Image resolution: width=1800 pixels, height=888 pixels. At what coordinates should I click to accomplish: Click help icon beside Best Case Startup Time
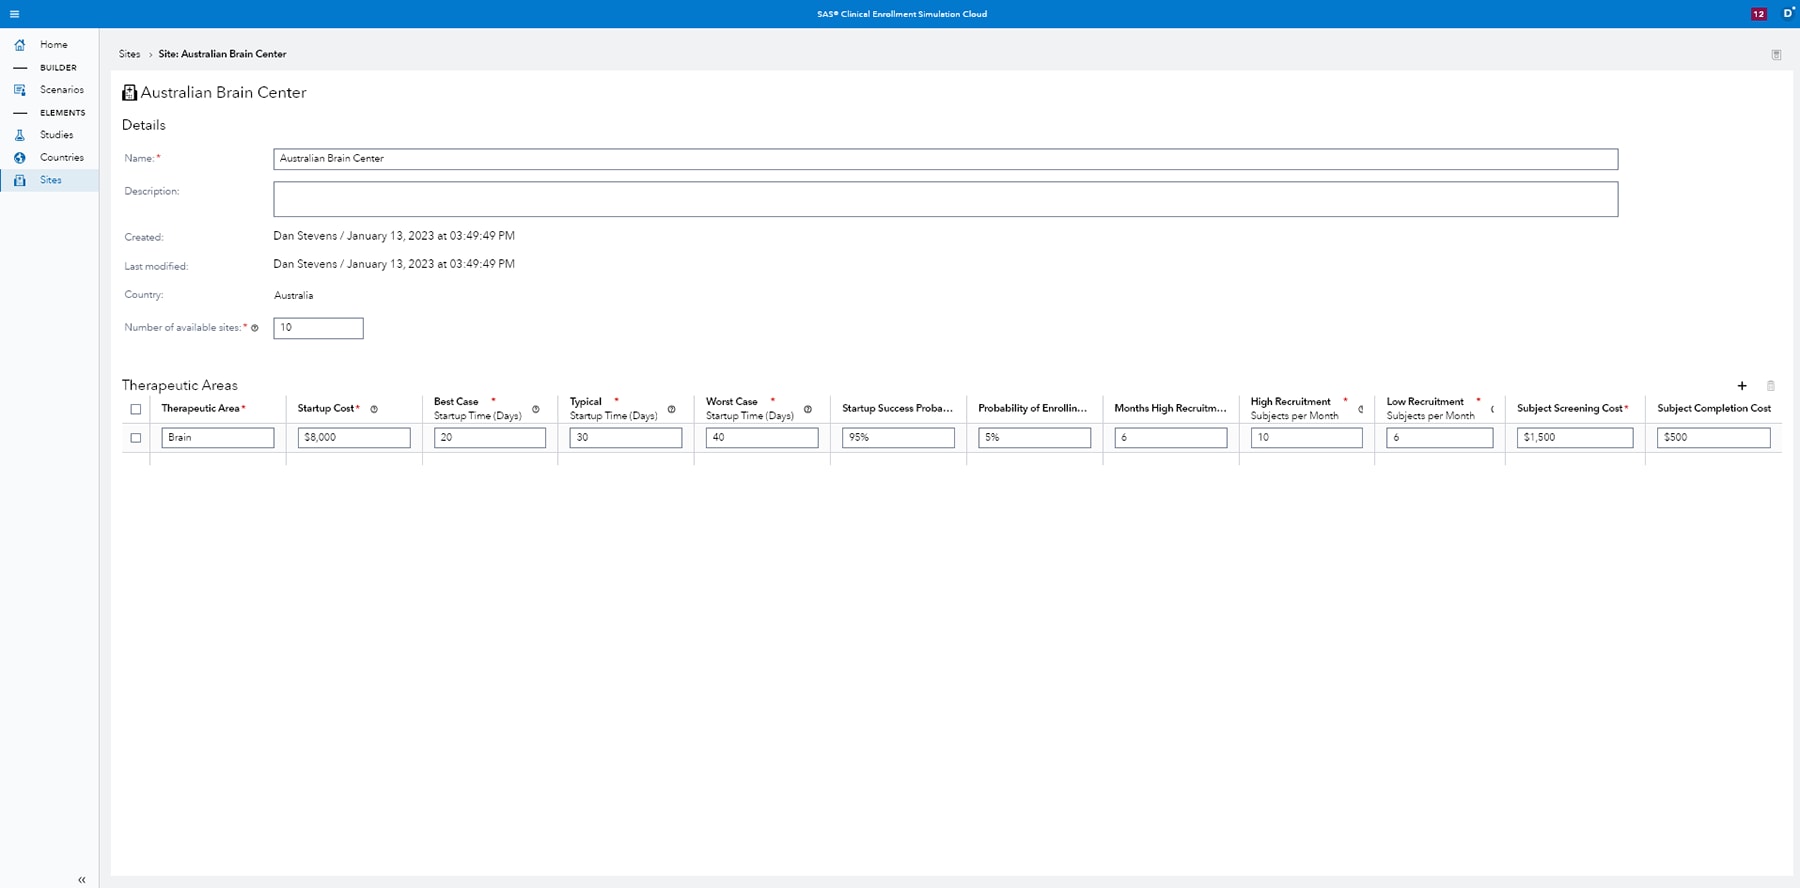536,409
